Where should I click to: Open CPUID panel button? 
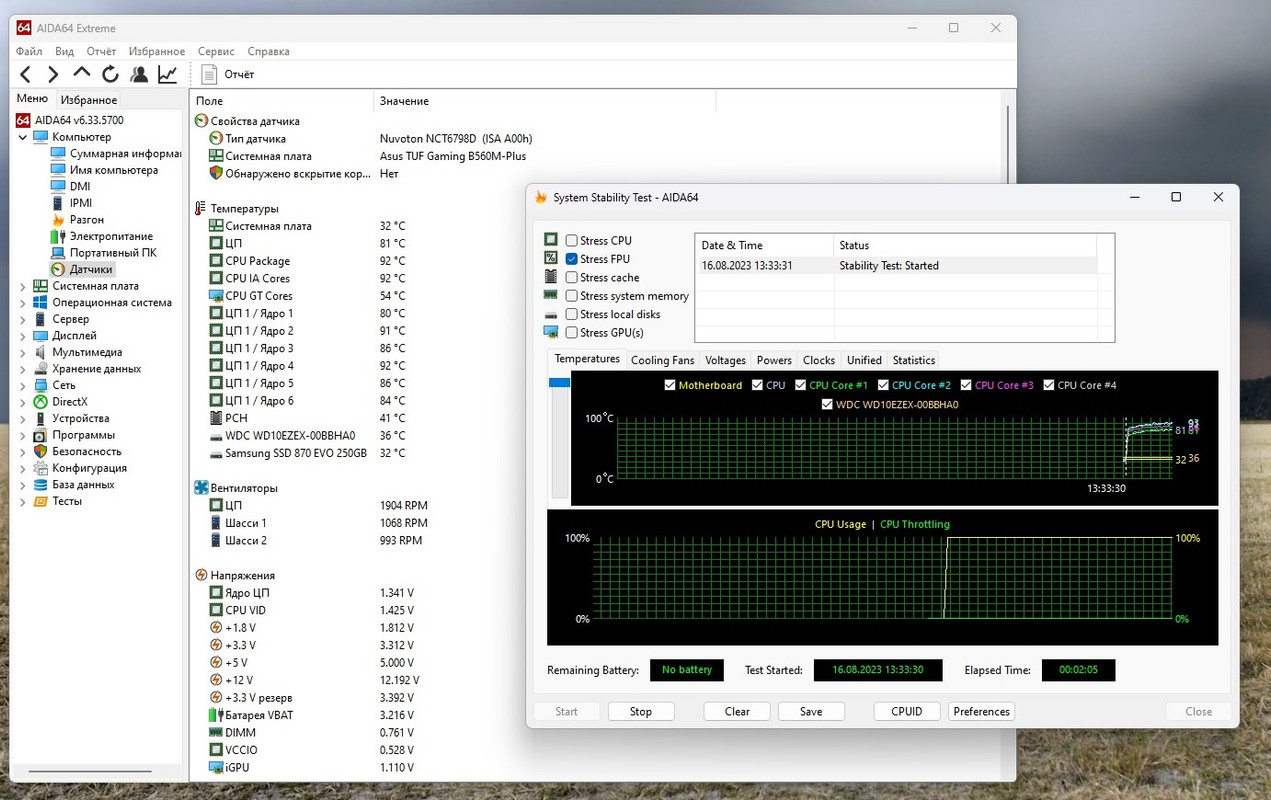(x=907, y=712)
